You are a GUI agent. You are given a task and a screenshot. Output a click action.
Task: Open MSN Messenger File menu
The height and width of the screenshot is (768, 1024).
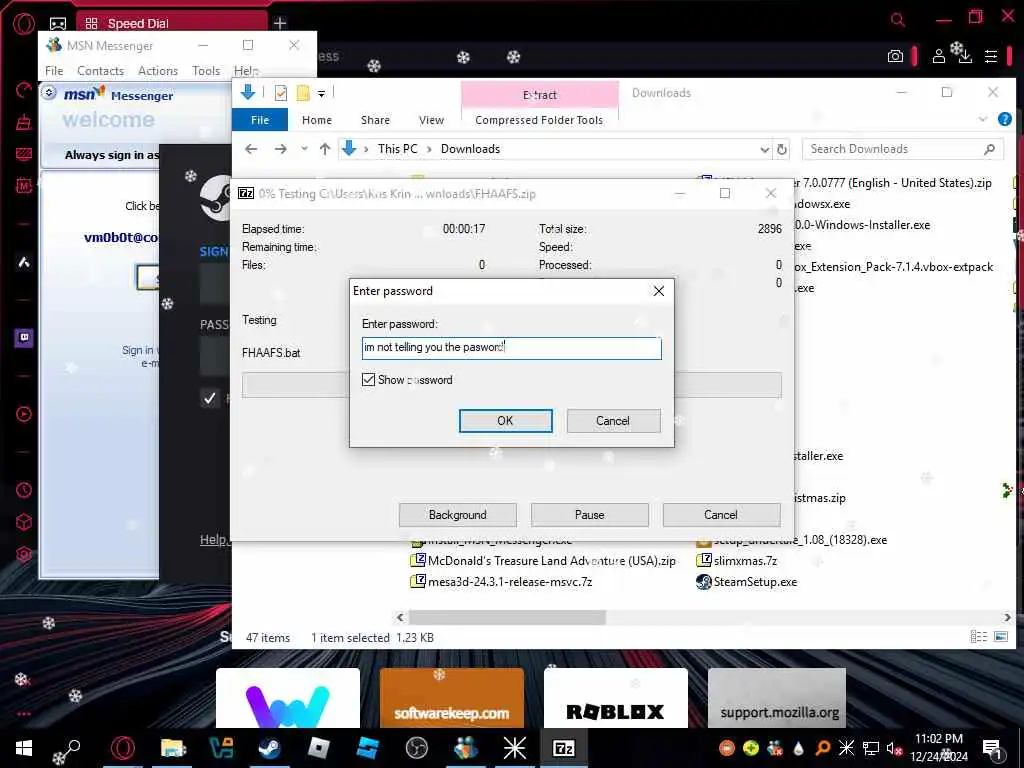click(x=54, y=71)
